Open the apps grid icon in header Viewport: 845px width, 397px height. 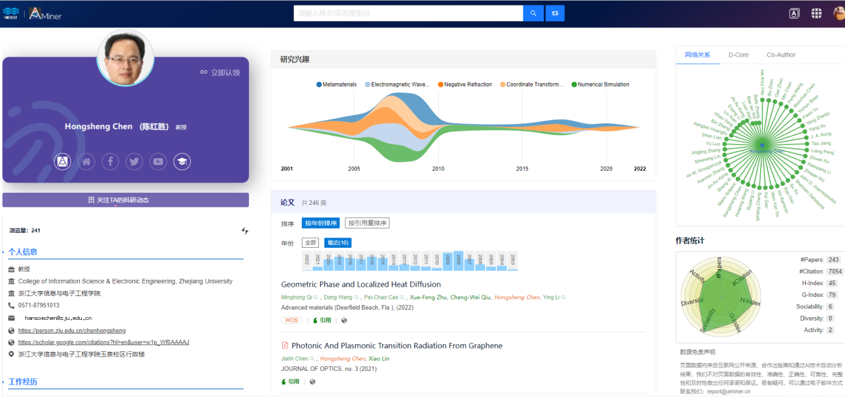pos(816,13)
